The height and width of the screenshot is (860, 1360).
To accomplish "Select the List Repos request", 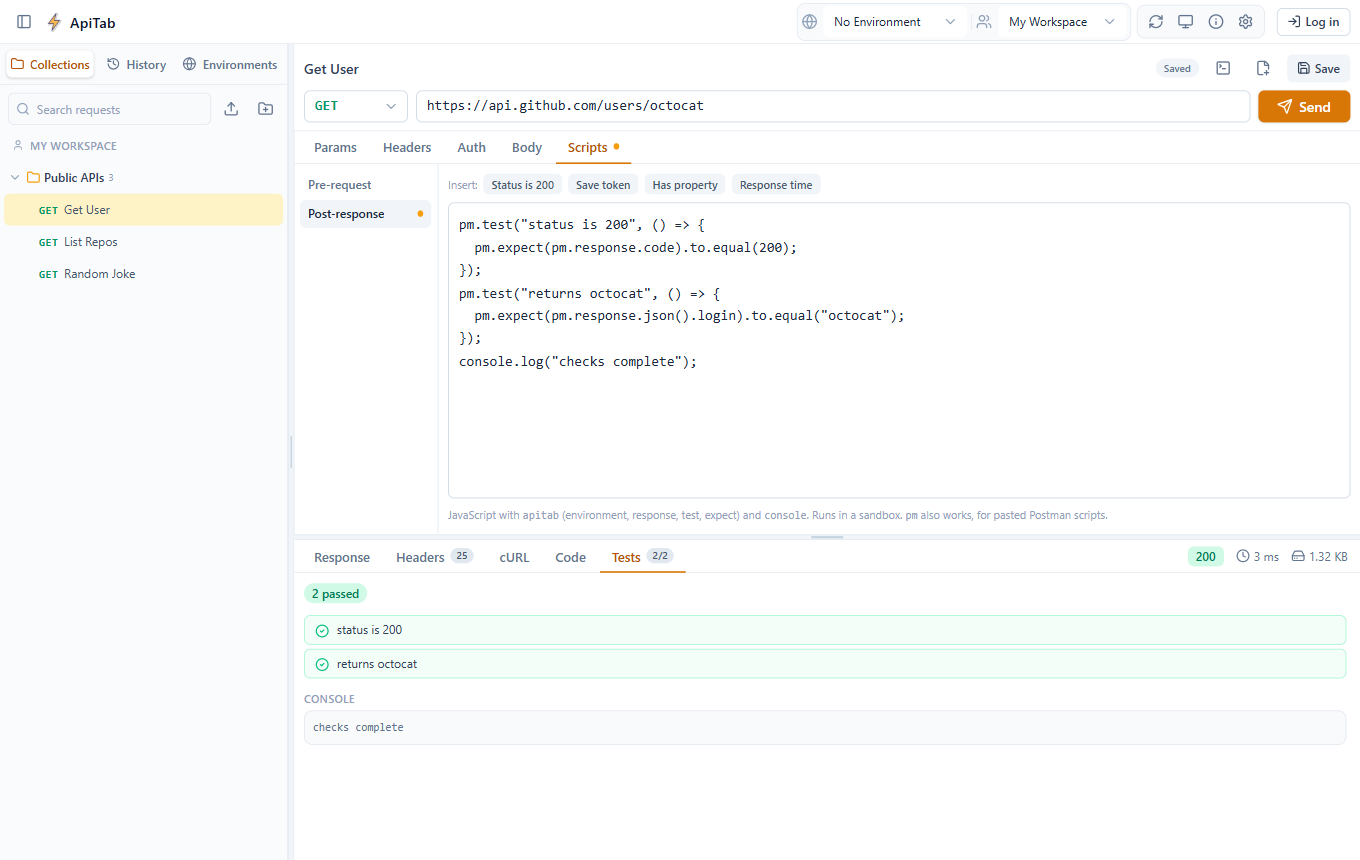I will [x=144, y=242].
